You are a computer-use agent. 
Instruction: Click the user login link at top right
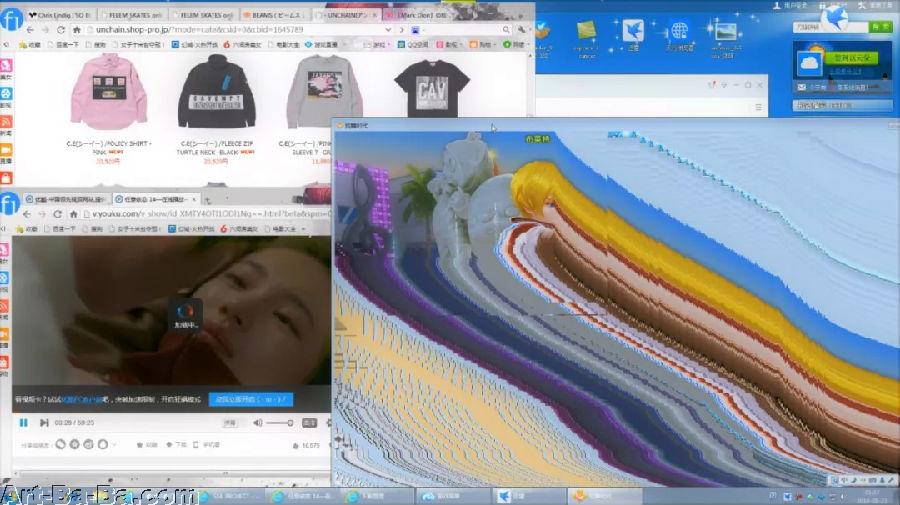pos(790,5)
